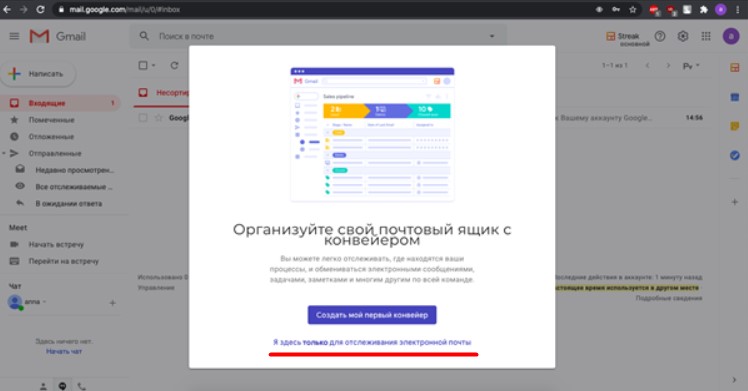The image size is (748, 391).
Task: Open the Google apps grid
Action: [706, 36]
